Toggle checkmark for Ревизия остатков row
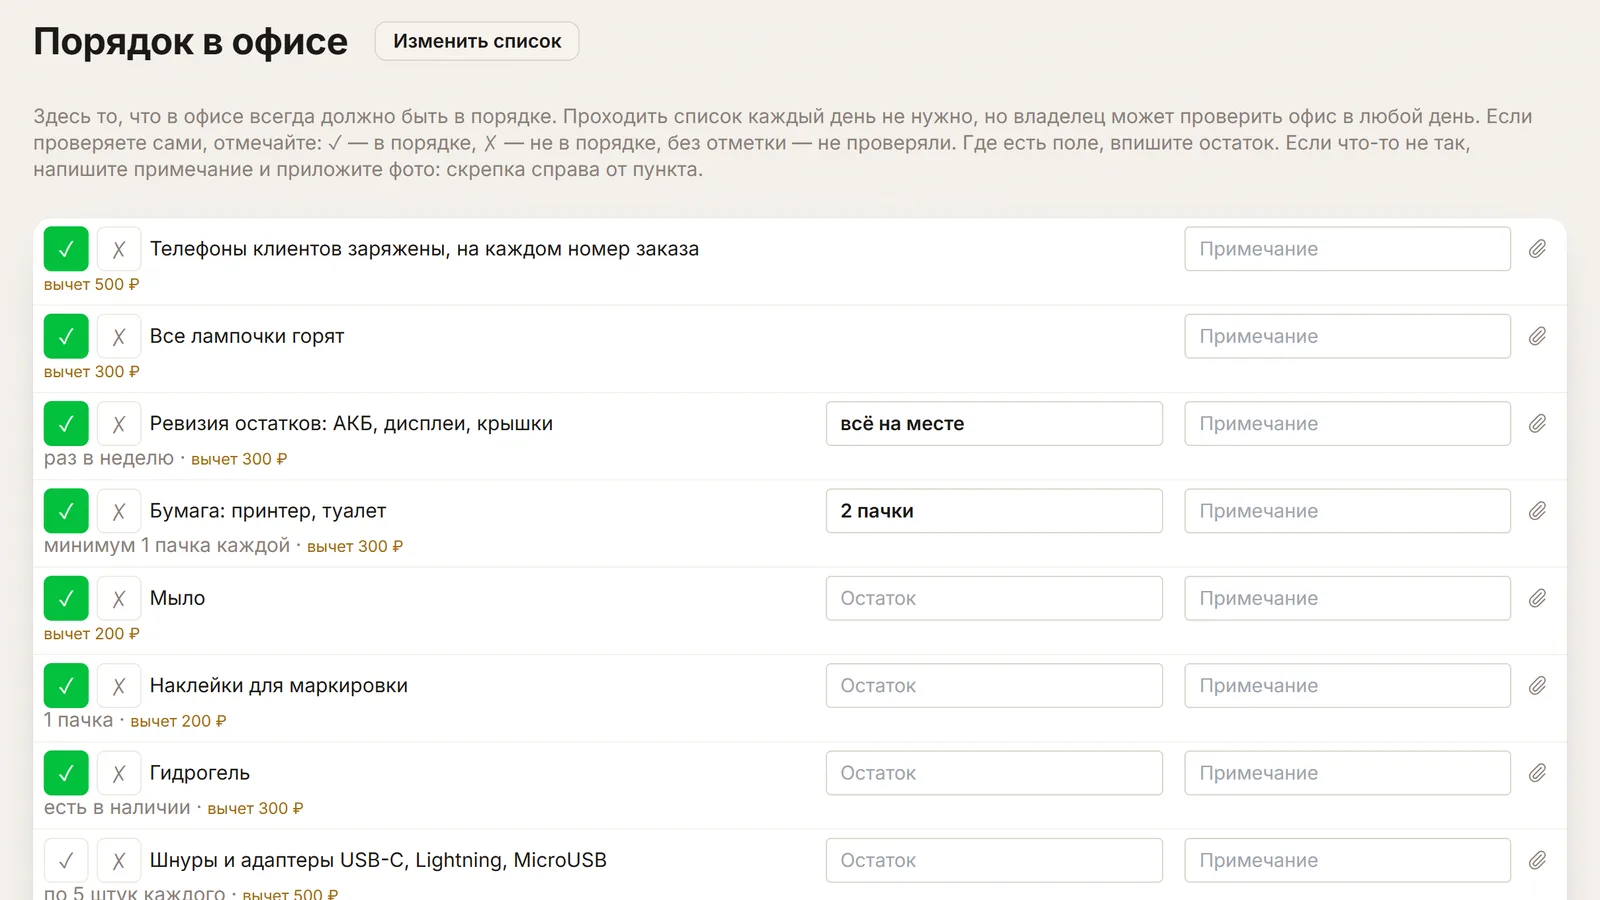1600x900 pixels. [x=66, y=423]
